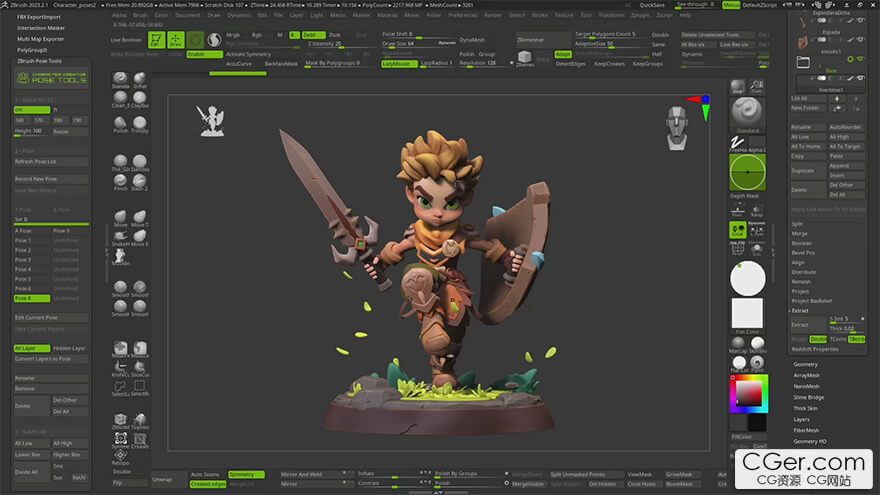Screen dimensions: 880x495
Task: Open the Brush menu
Action: tap(140, 15)
